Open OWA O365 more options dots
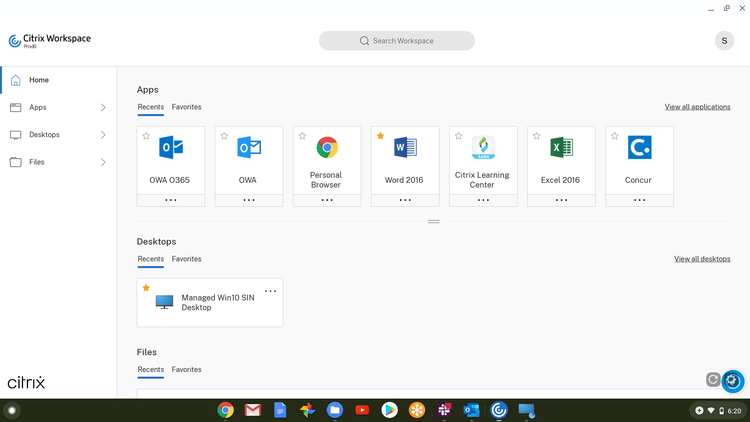This screenshot has height=422, width=750. [171, 200]
